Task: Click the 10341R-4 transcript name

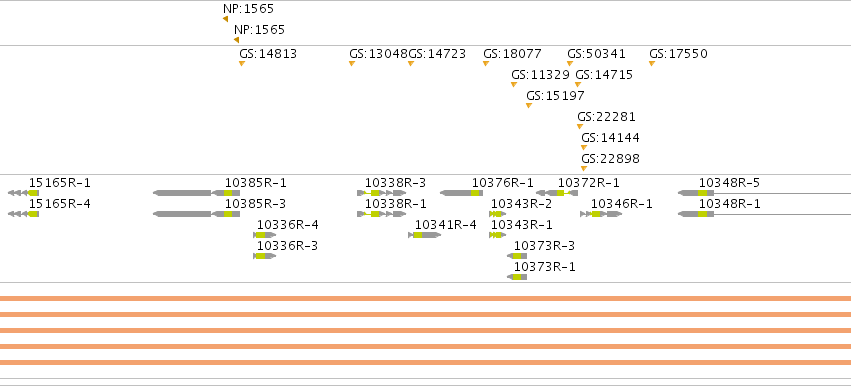Action: pos(446,225)
